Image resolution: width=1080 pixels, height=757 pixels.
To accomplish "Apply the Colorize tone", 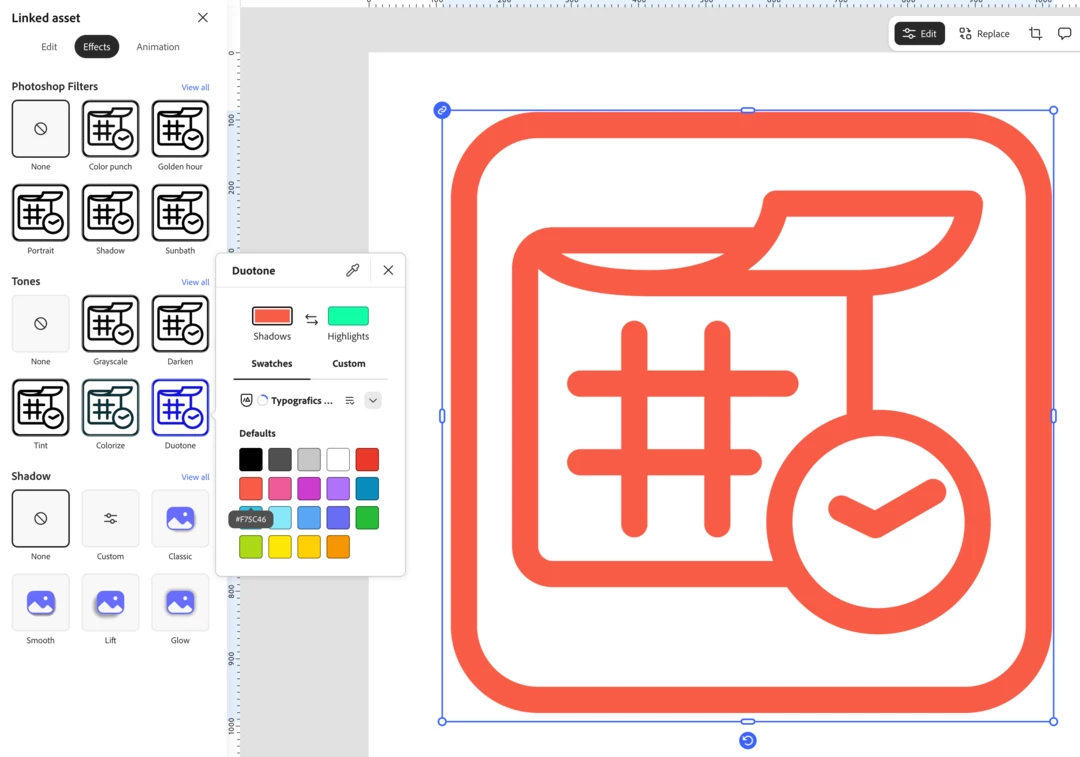I will [x=110, y=408].
